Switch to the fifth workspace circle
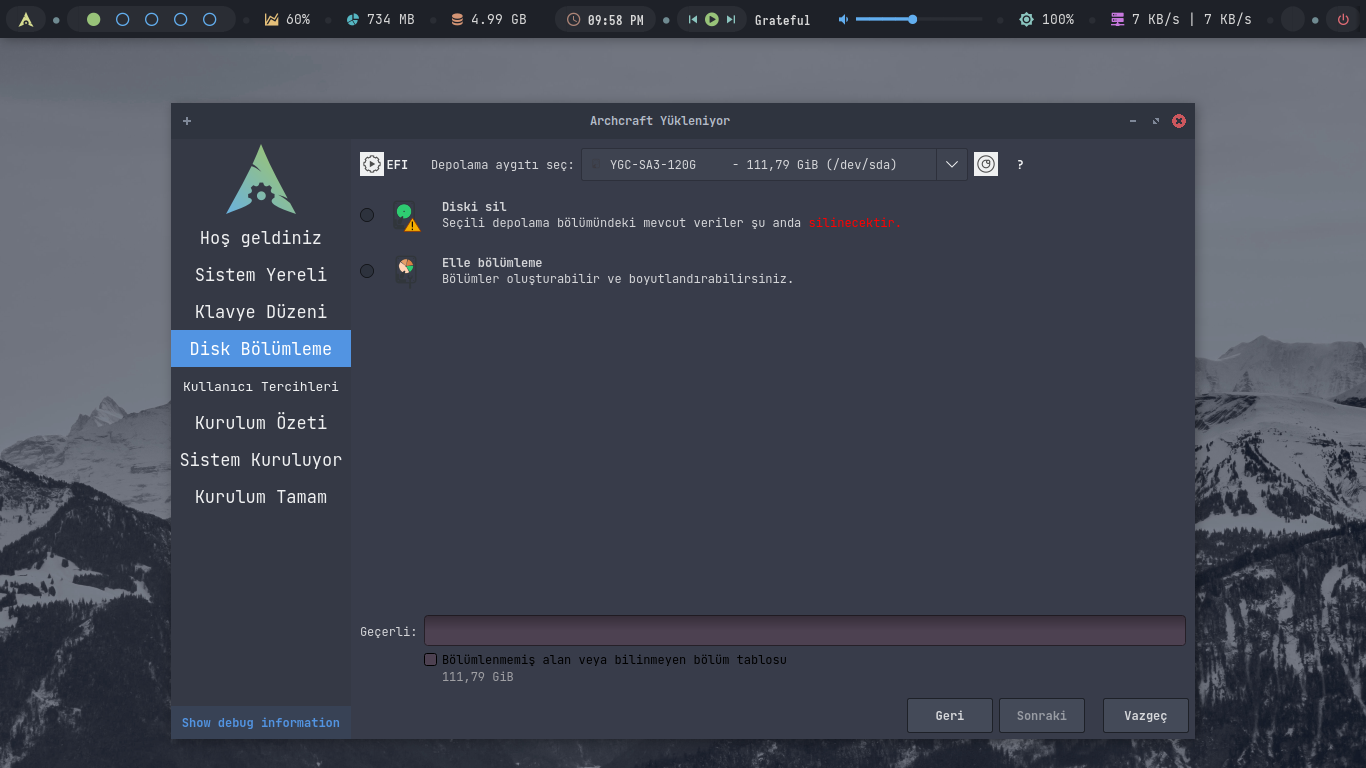The height and width of the screenshot is (768, 1366). (210, 19)
